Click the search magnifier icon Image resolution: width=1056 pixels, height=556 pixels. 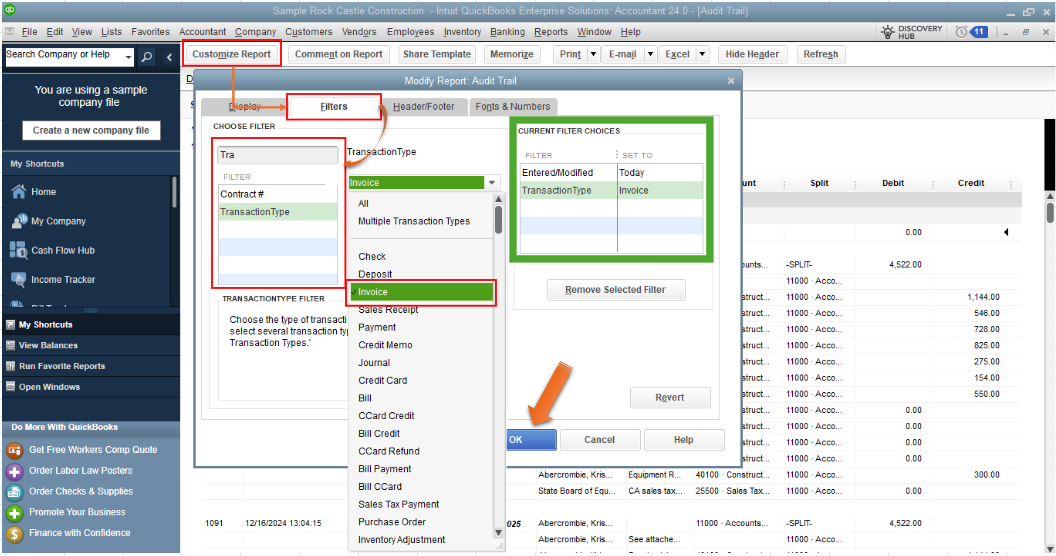coord(147,57)
